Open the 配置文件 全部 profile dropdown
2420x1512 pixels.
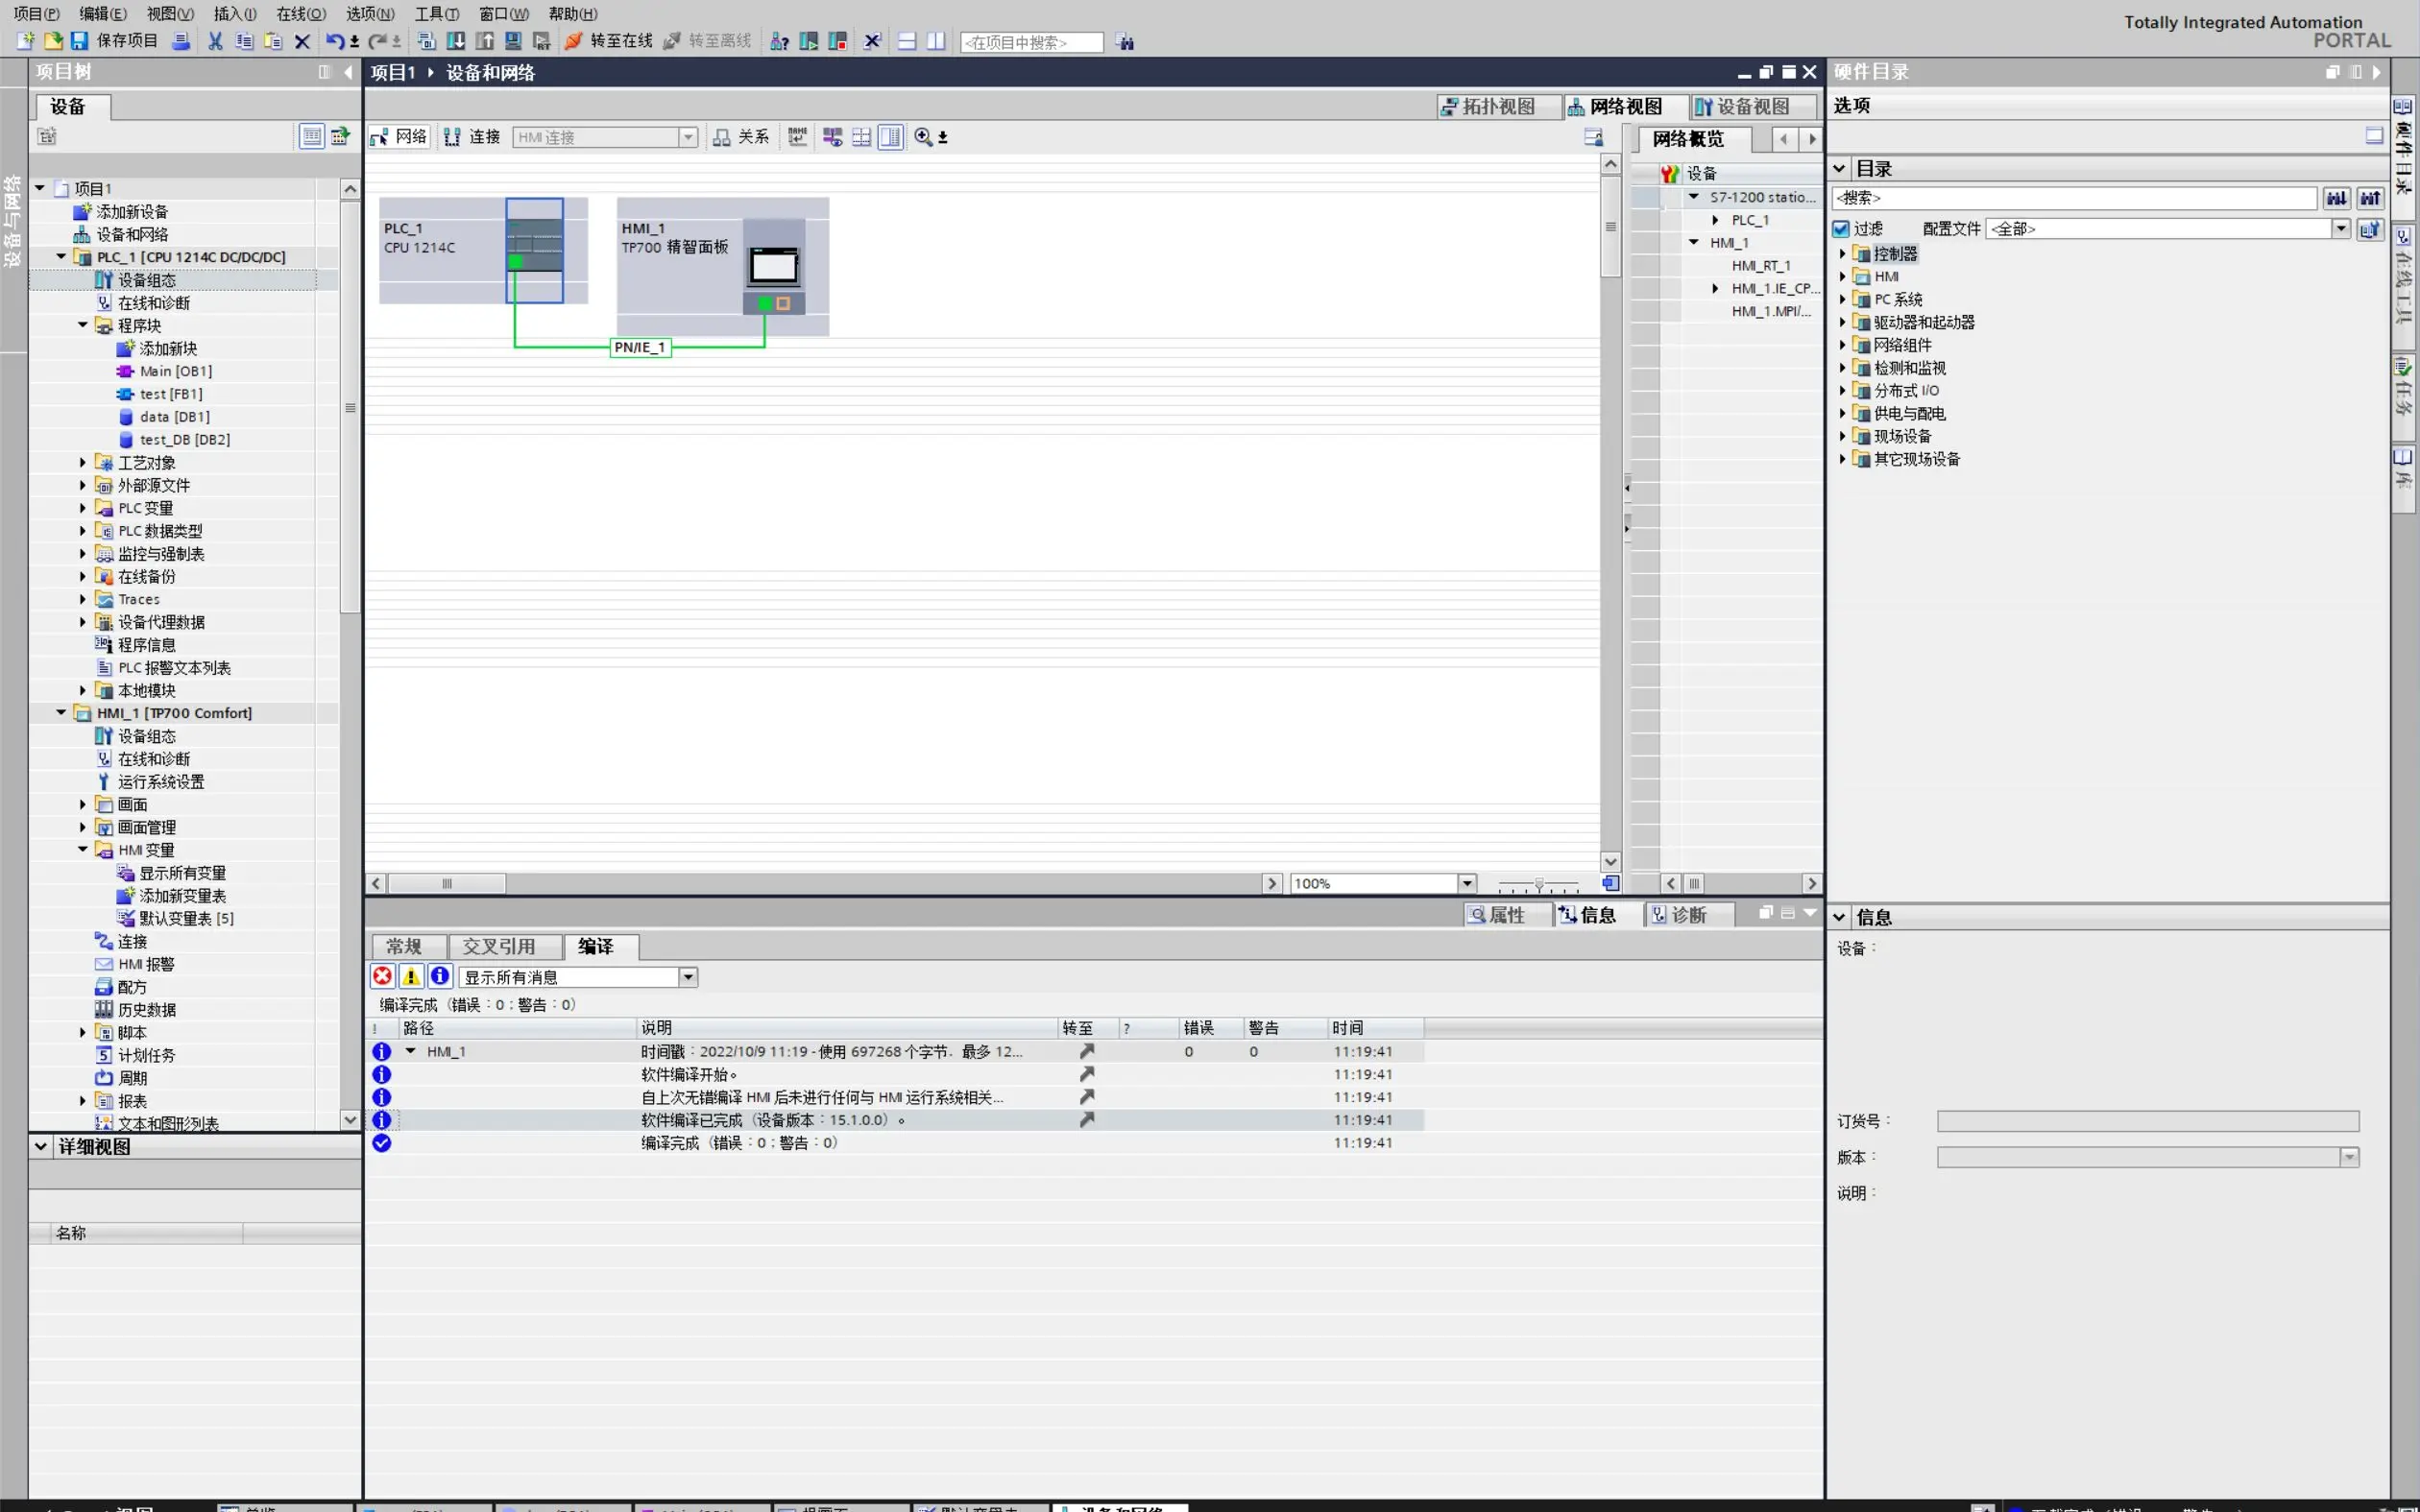point(2341,229)
